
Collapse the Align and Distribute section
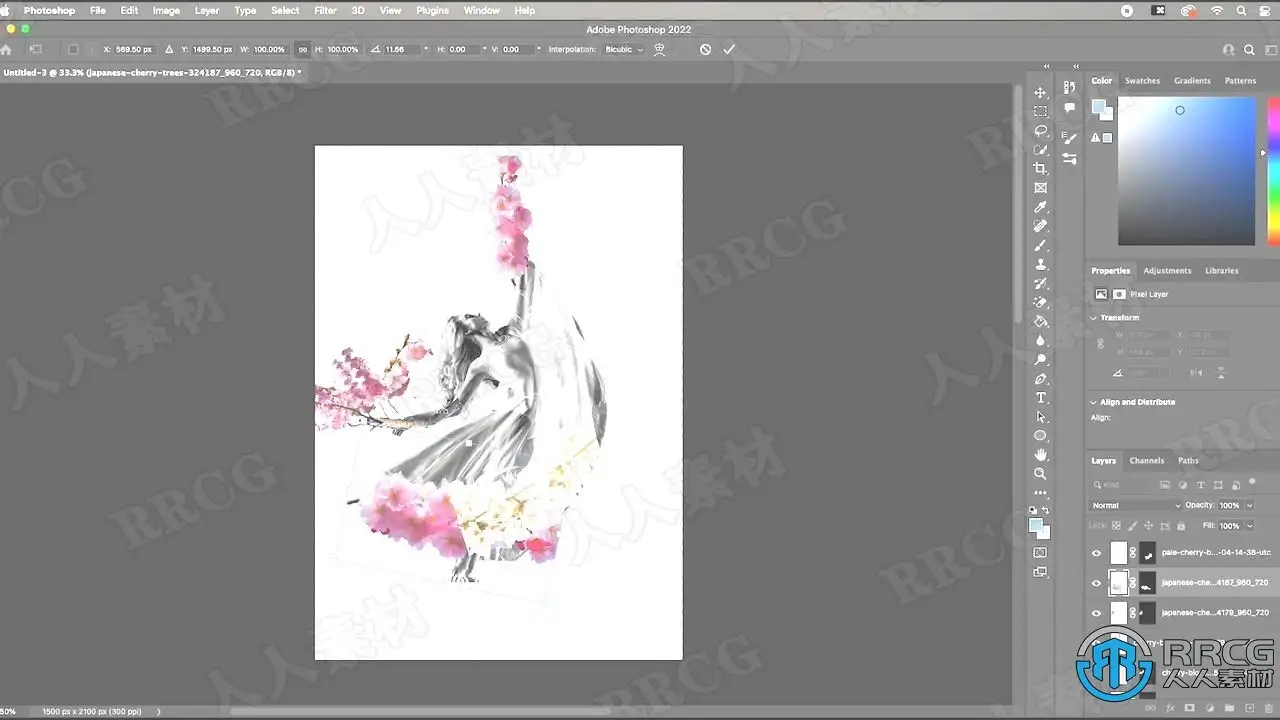[1094, 402]
